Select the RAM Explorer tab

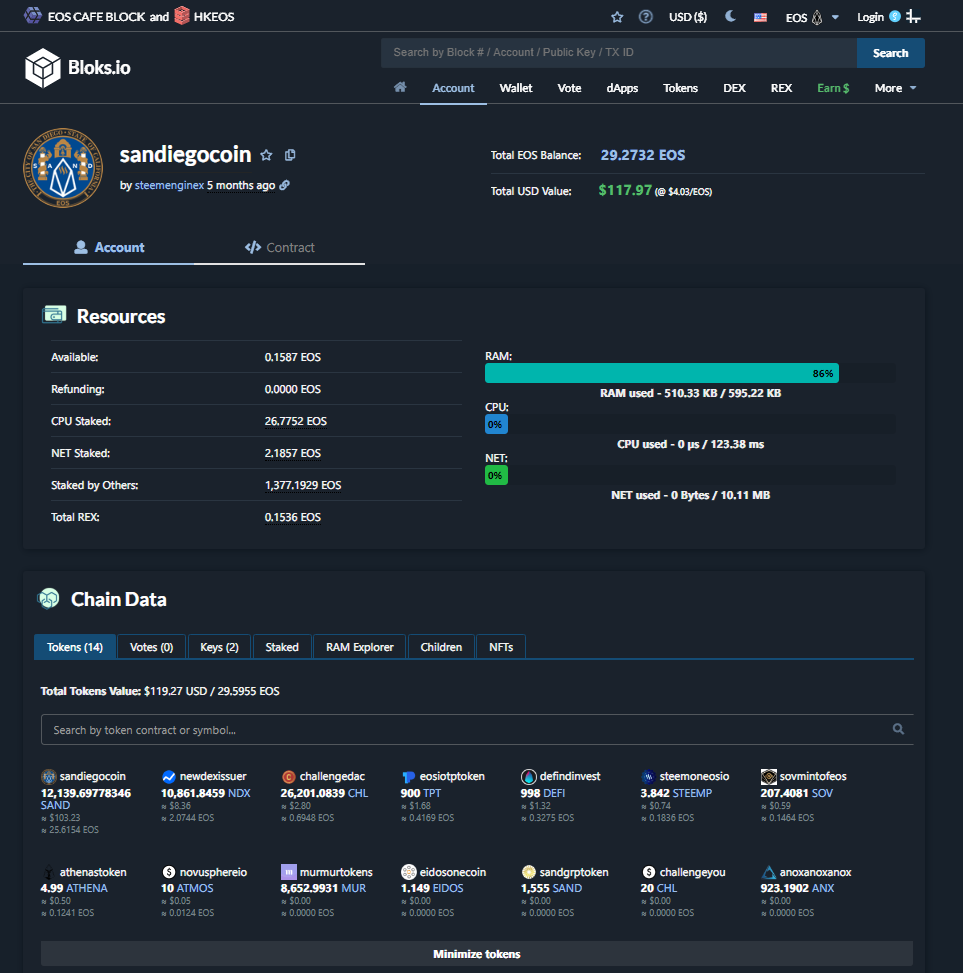[x=360, y=647]
